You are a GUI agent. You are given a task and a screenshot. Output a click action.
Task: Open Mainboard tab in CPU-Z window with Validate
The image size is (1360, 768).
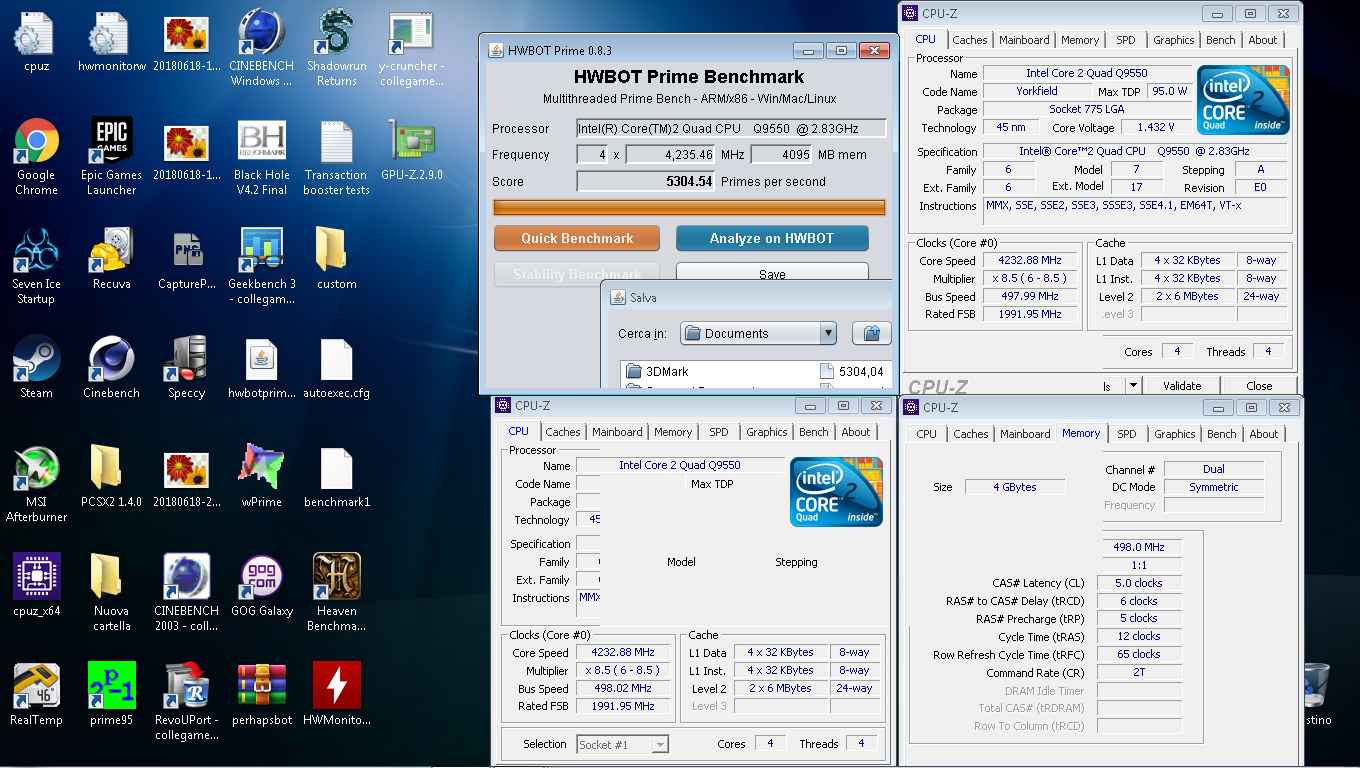1024,40
